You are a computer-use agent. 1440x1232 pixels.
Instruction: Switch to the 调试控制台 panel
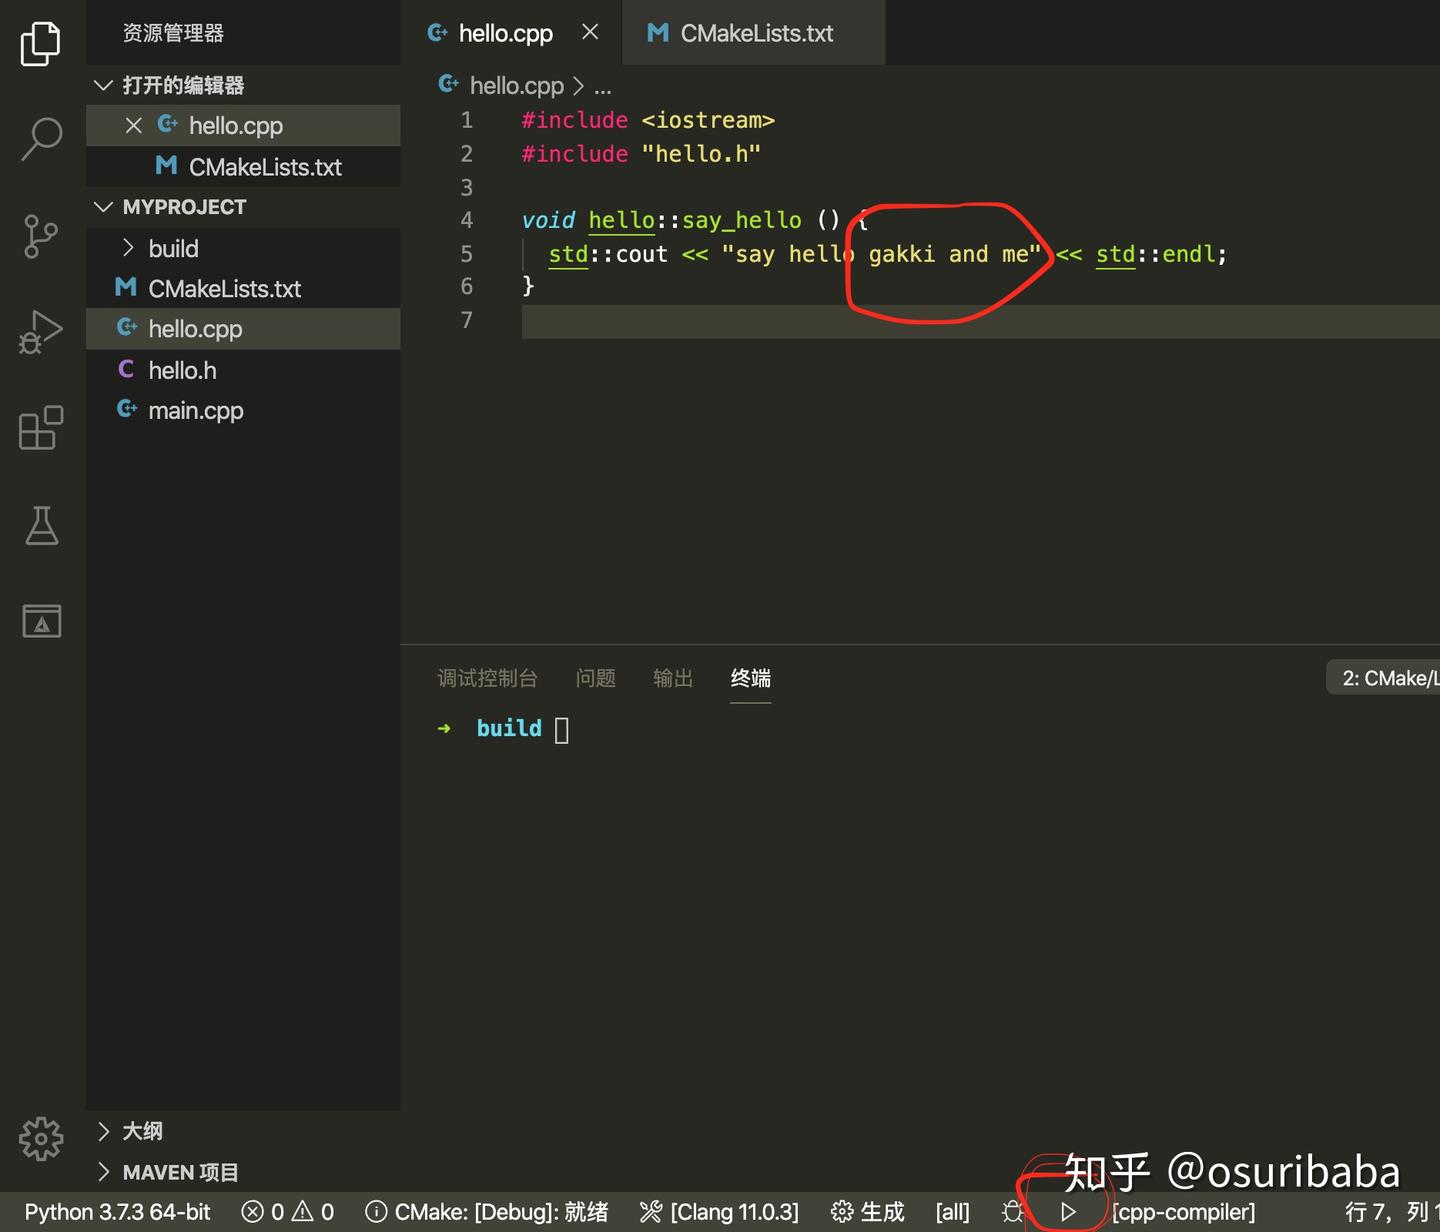(488, 678)
